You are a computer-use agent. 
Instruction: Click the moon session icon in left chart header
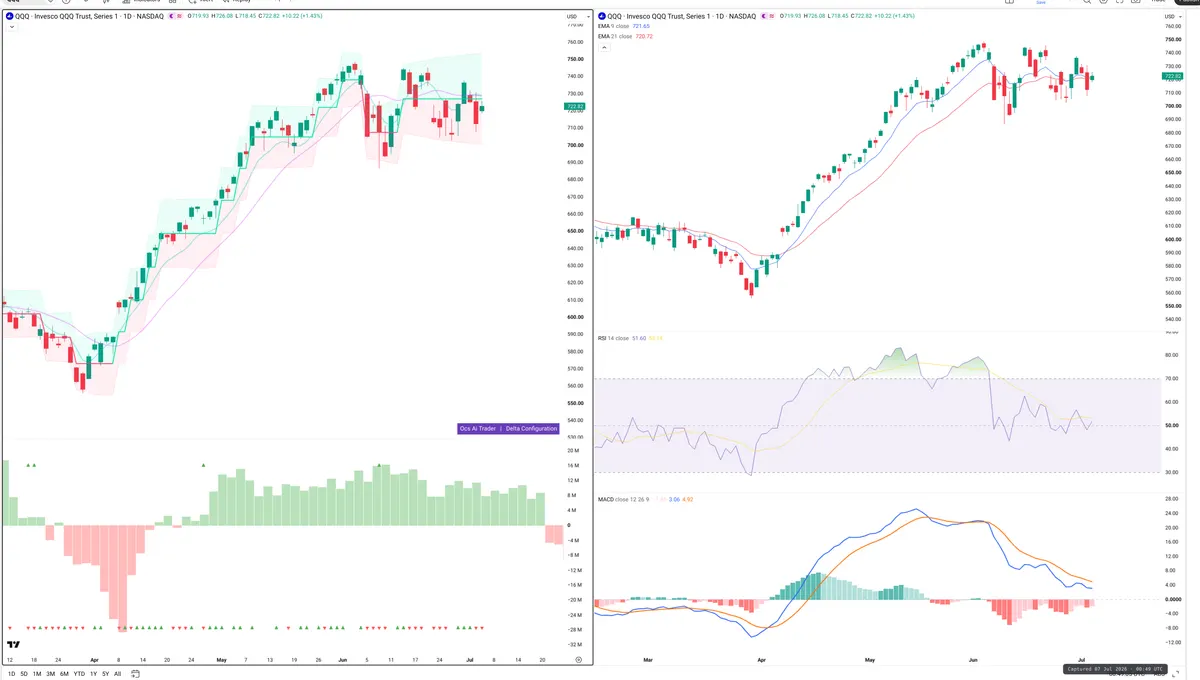172,16
